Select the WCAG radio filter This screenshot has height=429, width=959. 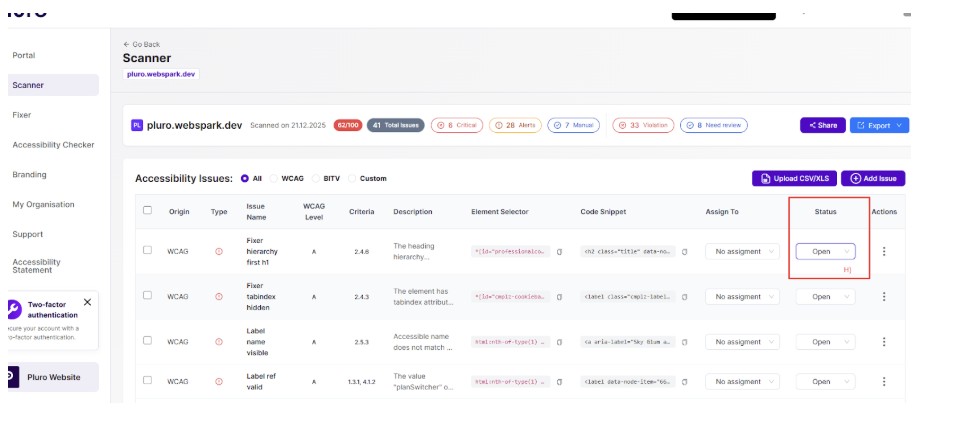(x=274, y=179)
